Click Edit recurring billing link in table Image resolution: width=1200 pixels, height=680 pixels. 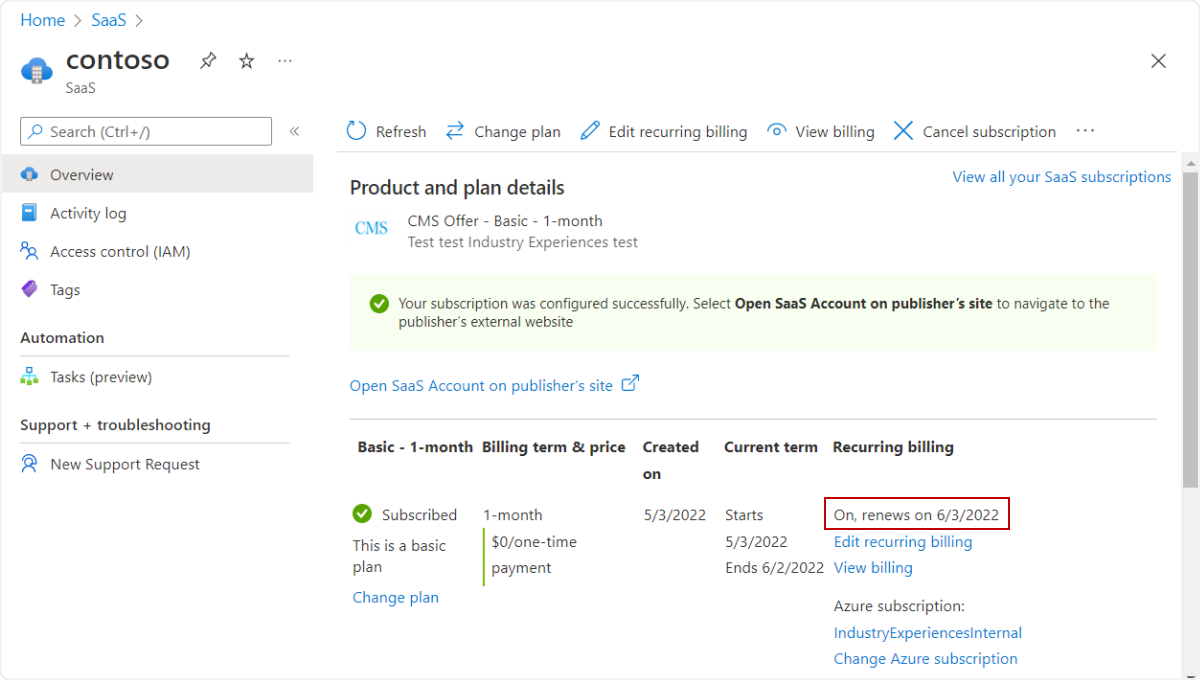903,542
